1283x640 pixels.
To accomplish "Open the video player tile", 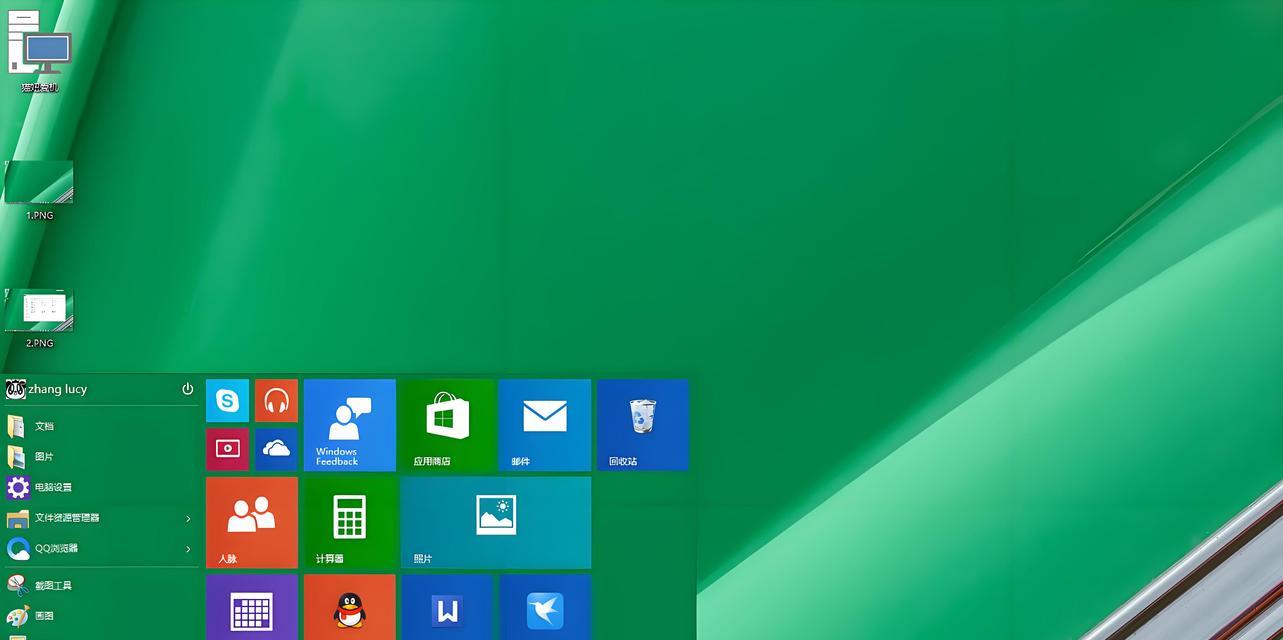I will [x=227, y=449].
